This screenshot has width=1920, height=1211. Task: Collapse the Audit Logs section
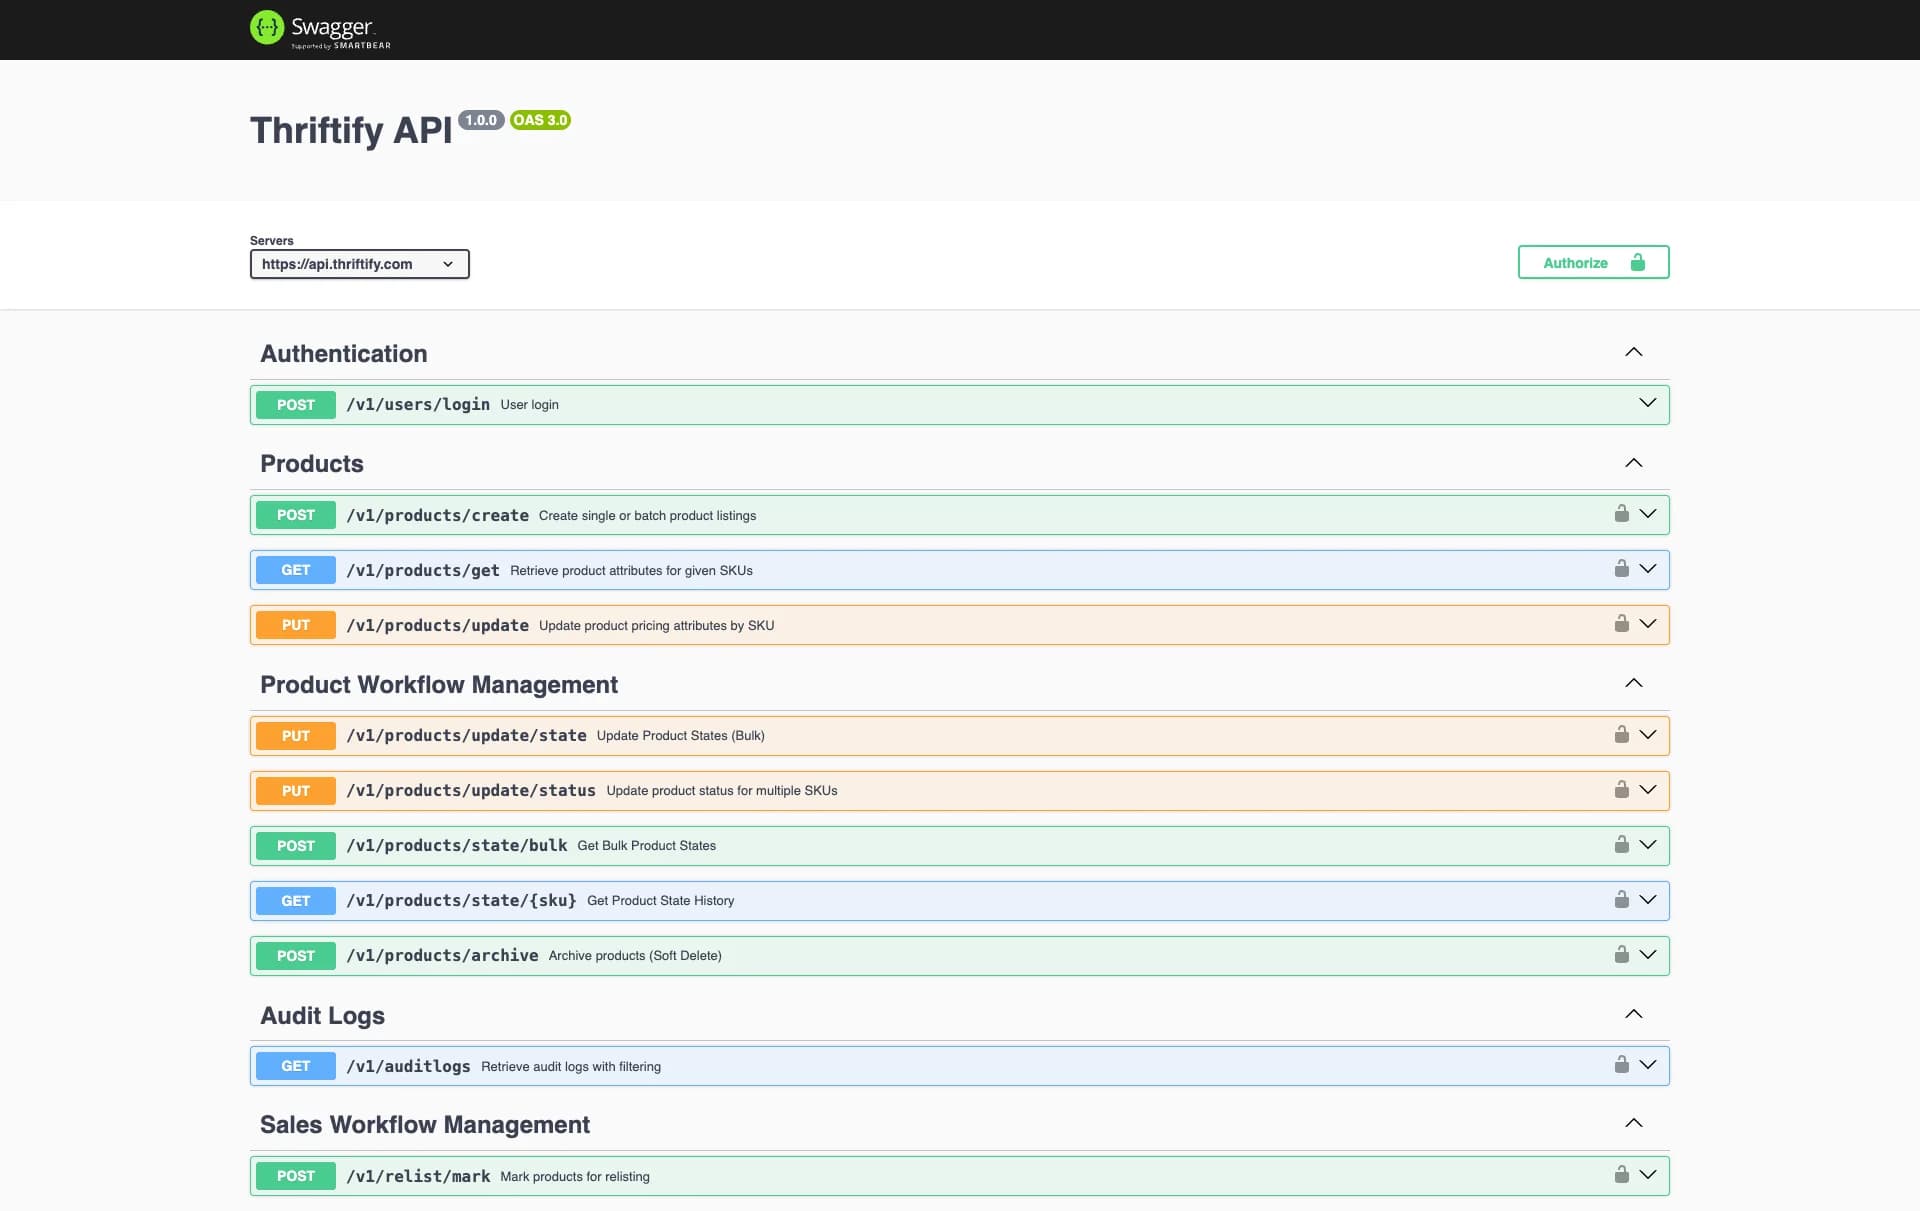[1633, 1014]
